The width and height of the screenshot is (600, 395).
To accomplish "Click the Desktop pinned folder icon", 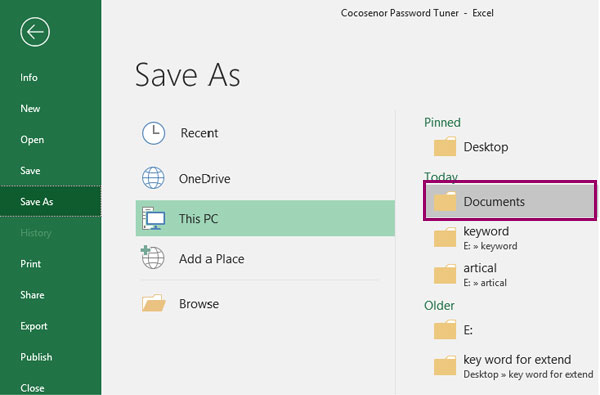I will [445, 147].
